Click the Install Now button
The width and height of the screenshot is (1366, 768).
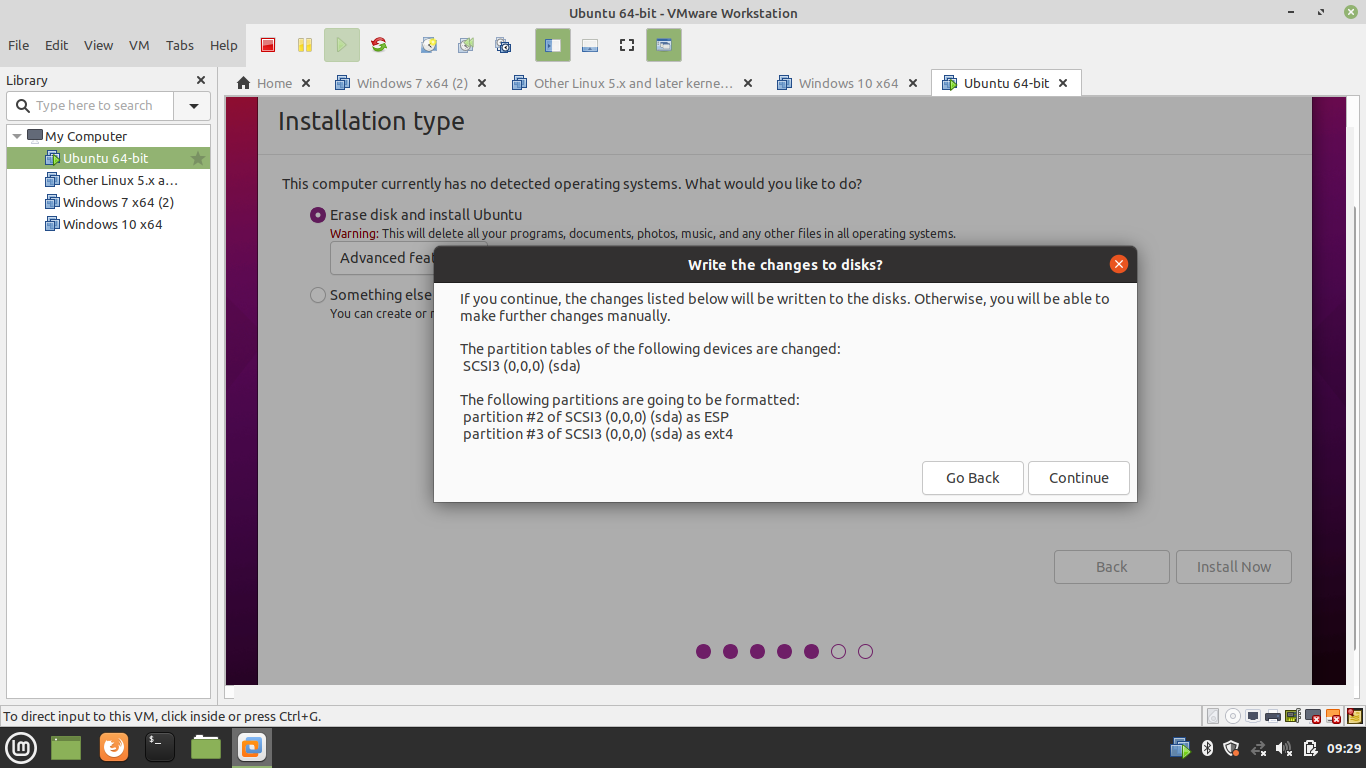click(1234, 567)
